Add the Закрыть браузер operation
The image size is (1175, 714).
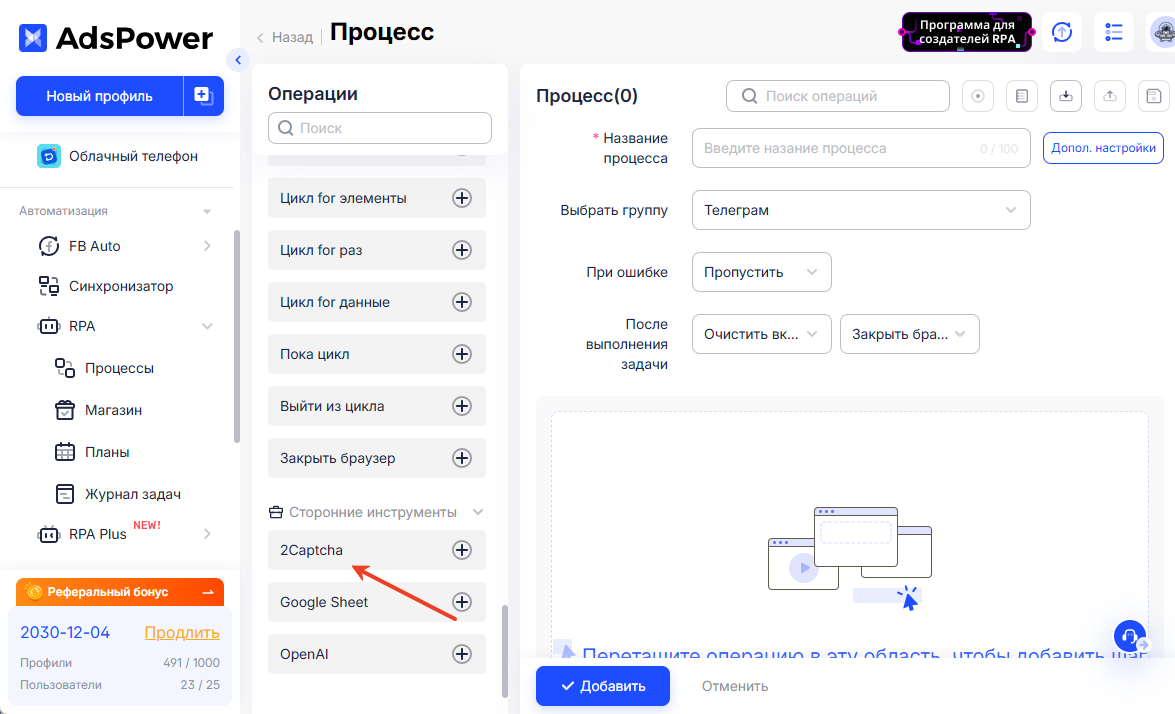(462, 458)
